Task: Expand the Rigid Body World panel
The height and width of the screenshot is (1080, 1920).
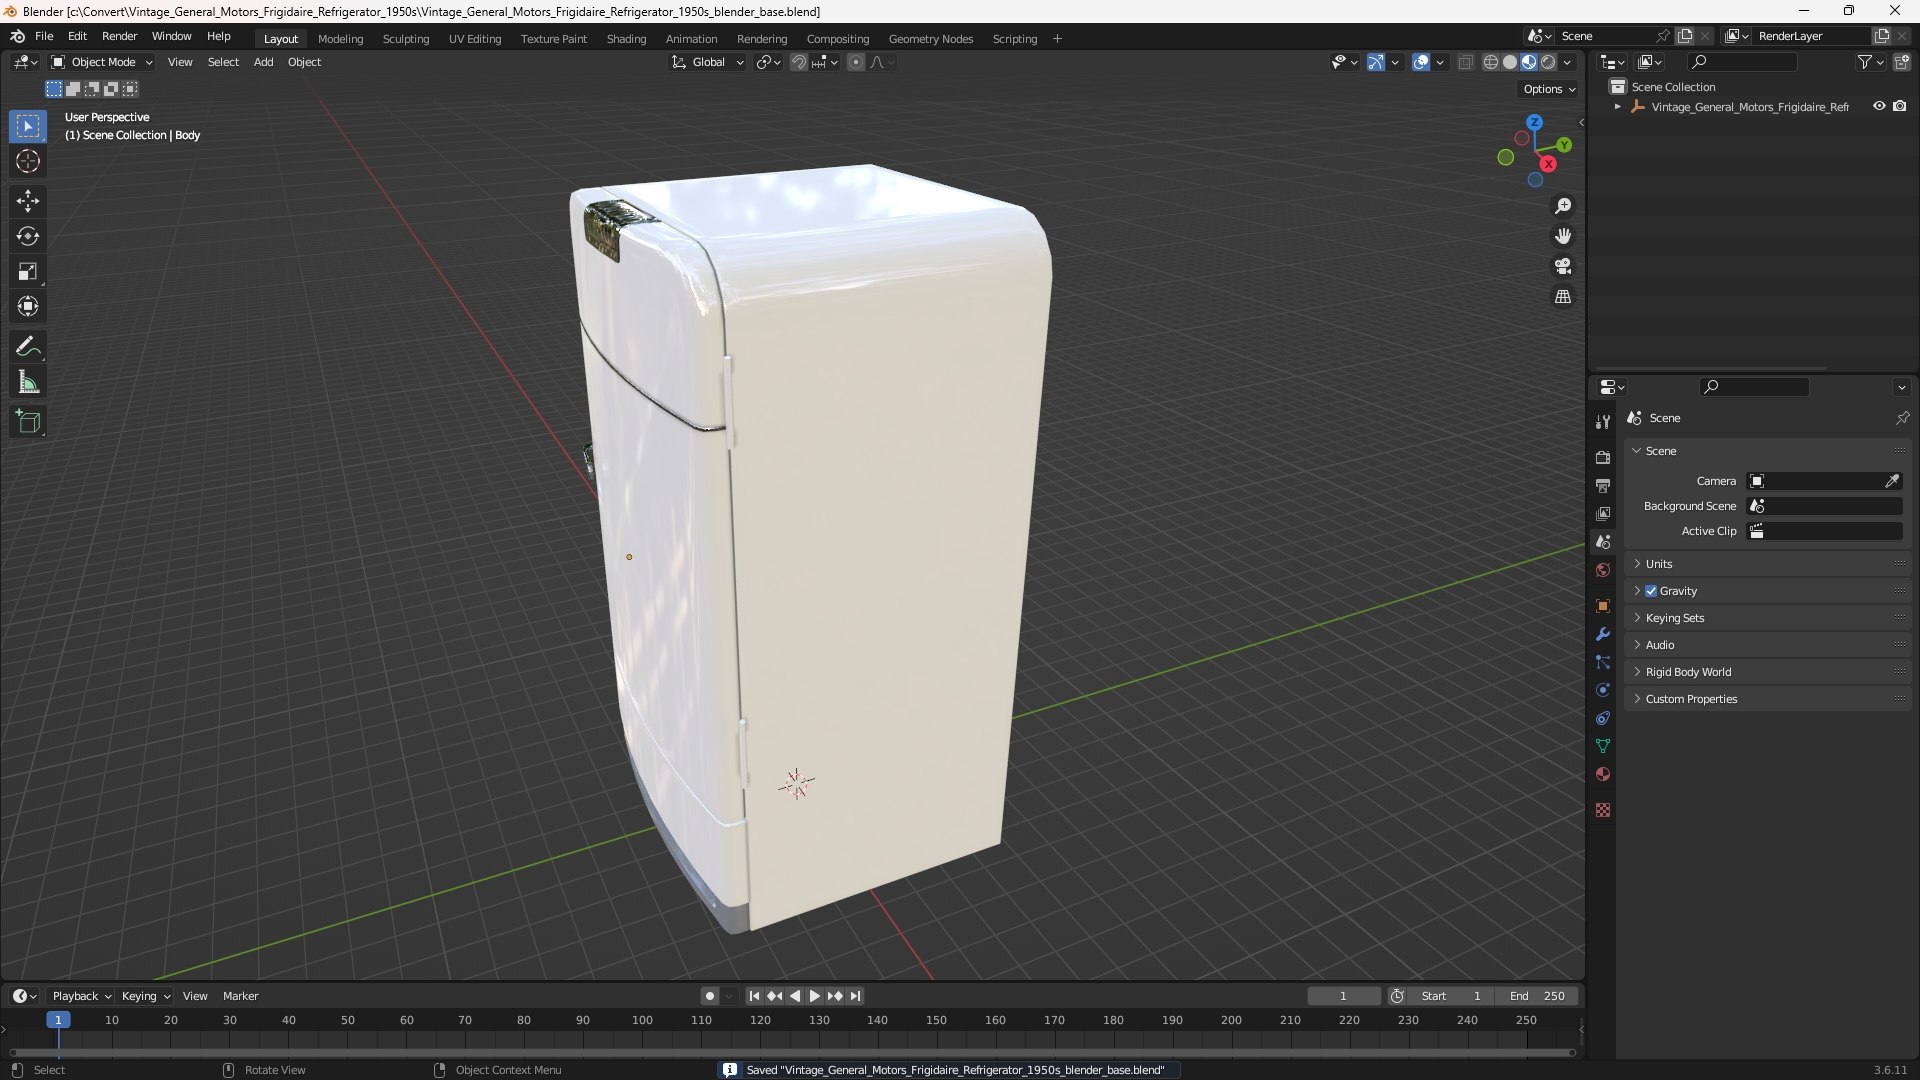Action: [x=1768, y=672]
